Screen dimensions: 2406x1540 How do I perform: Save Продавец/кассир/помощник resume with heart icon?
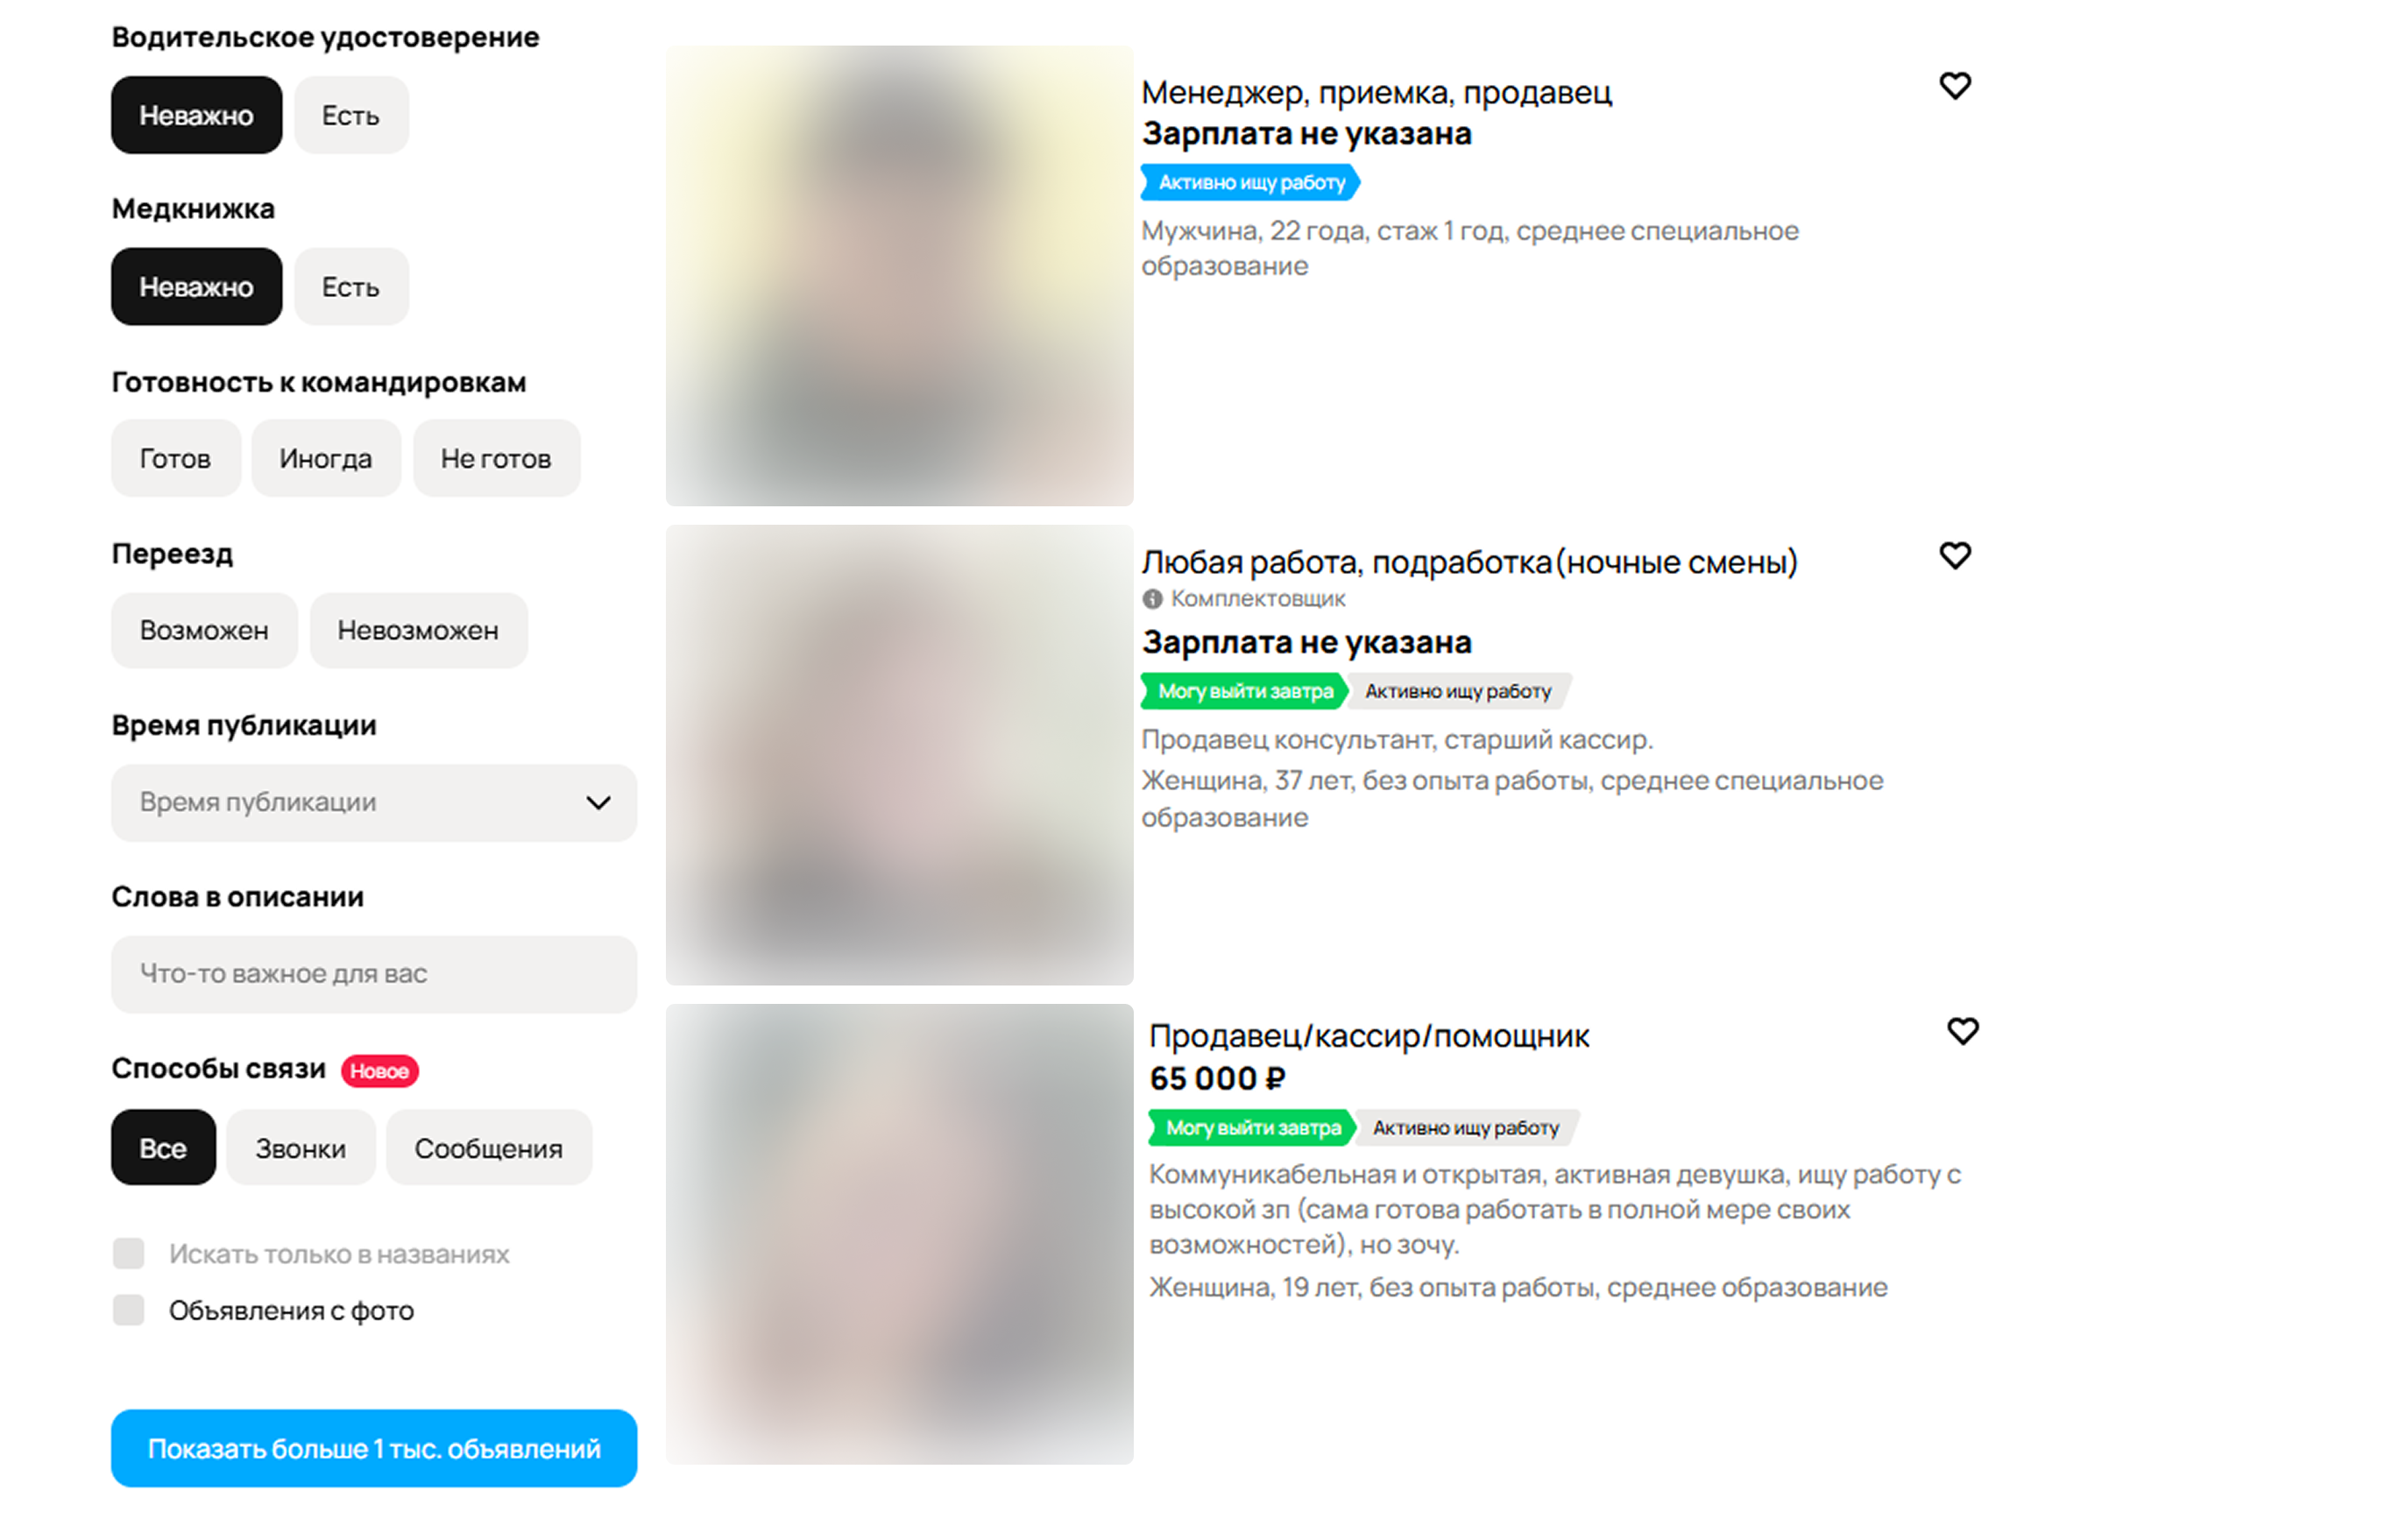(1963, 1031)
